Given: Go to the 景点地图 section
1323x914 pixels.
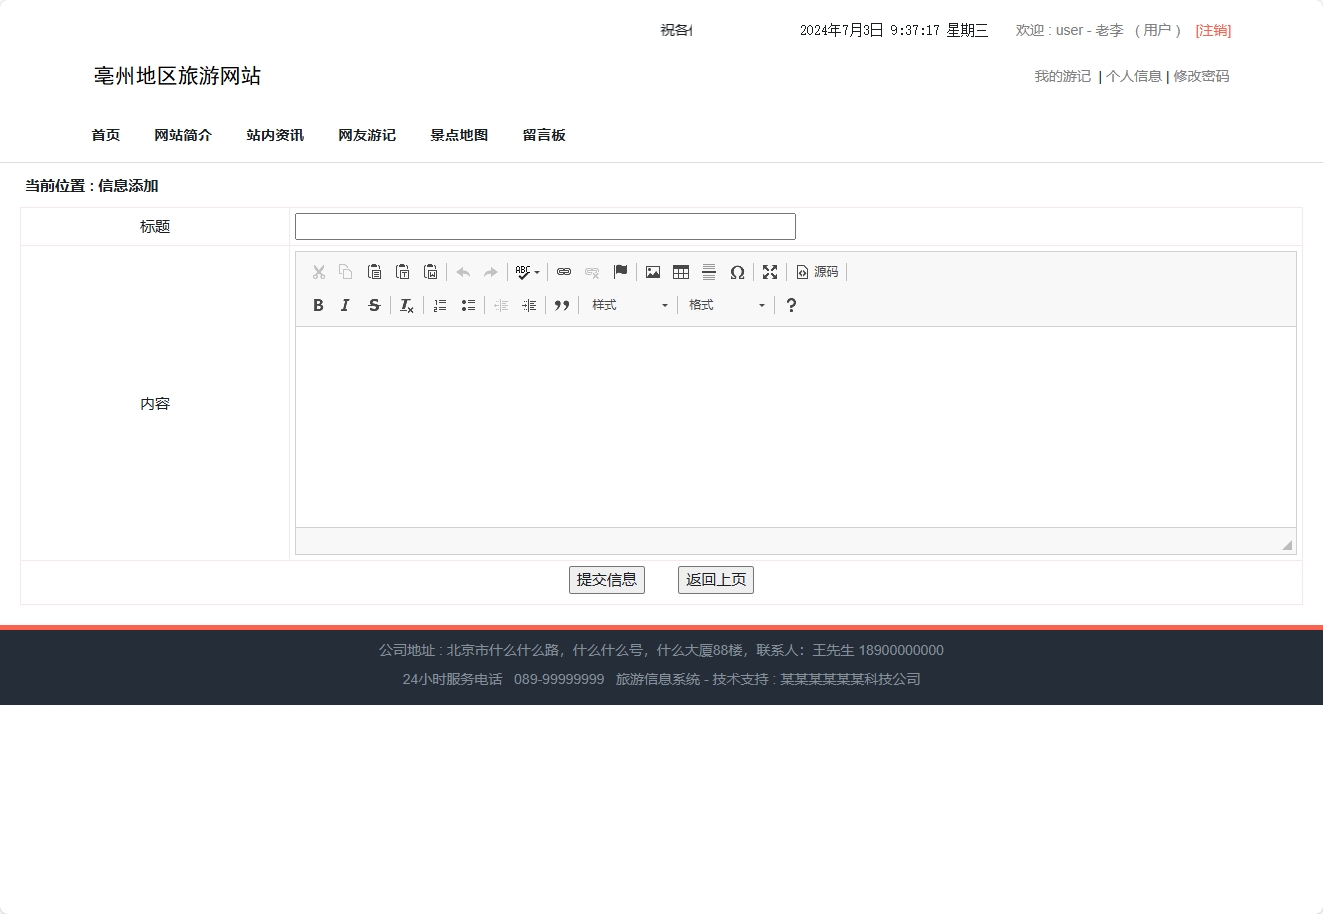Looking at the screenshot, I should [458, 135].
